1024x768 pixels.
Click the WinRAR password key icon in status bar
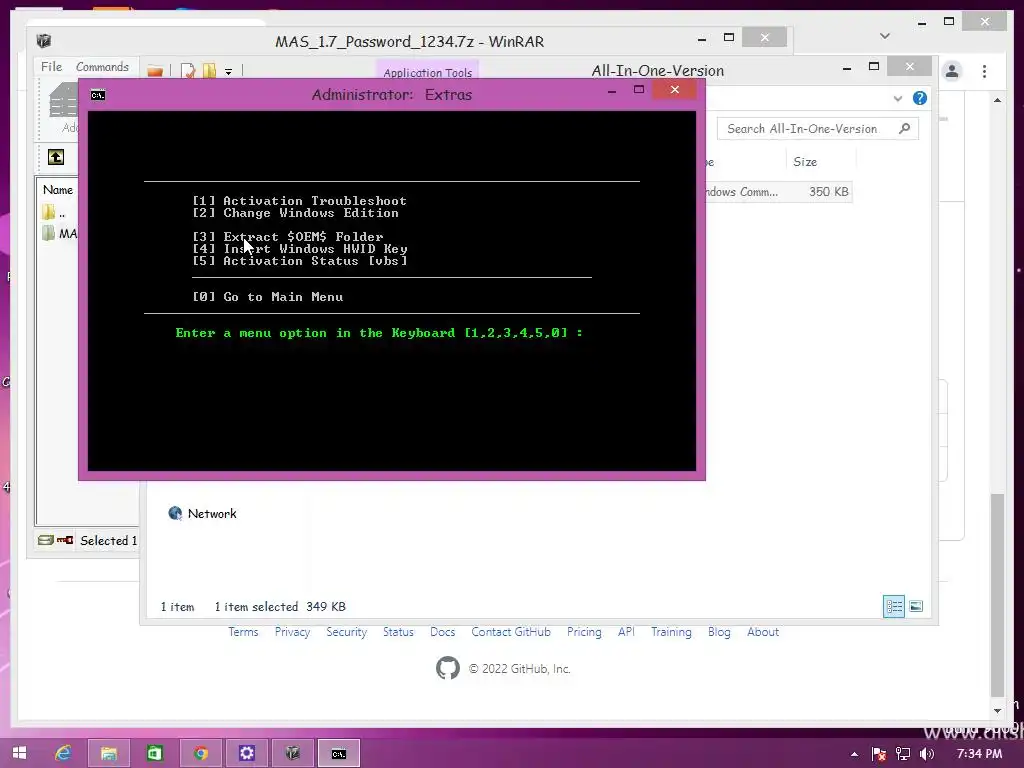pyautogui.click(x=65, y=540)
